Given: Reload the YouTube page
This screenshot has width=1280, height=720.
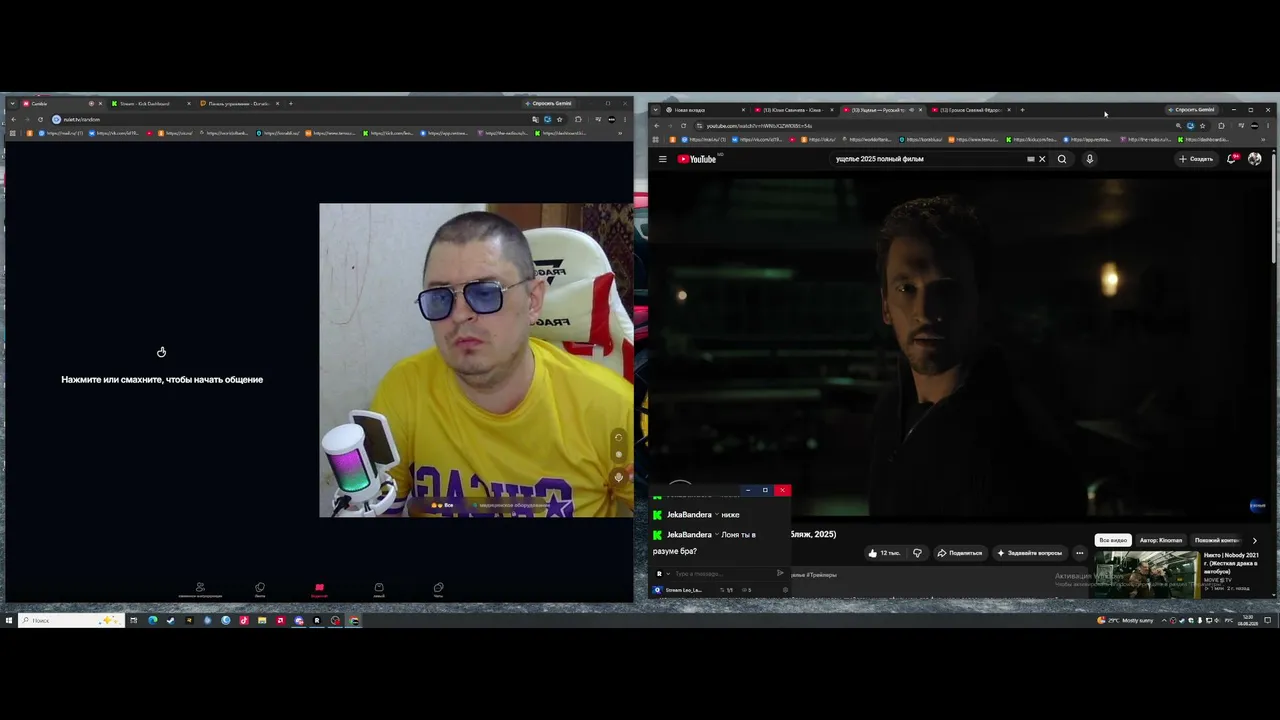Looking at the screenshot, I should coord(684,126).
